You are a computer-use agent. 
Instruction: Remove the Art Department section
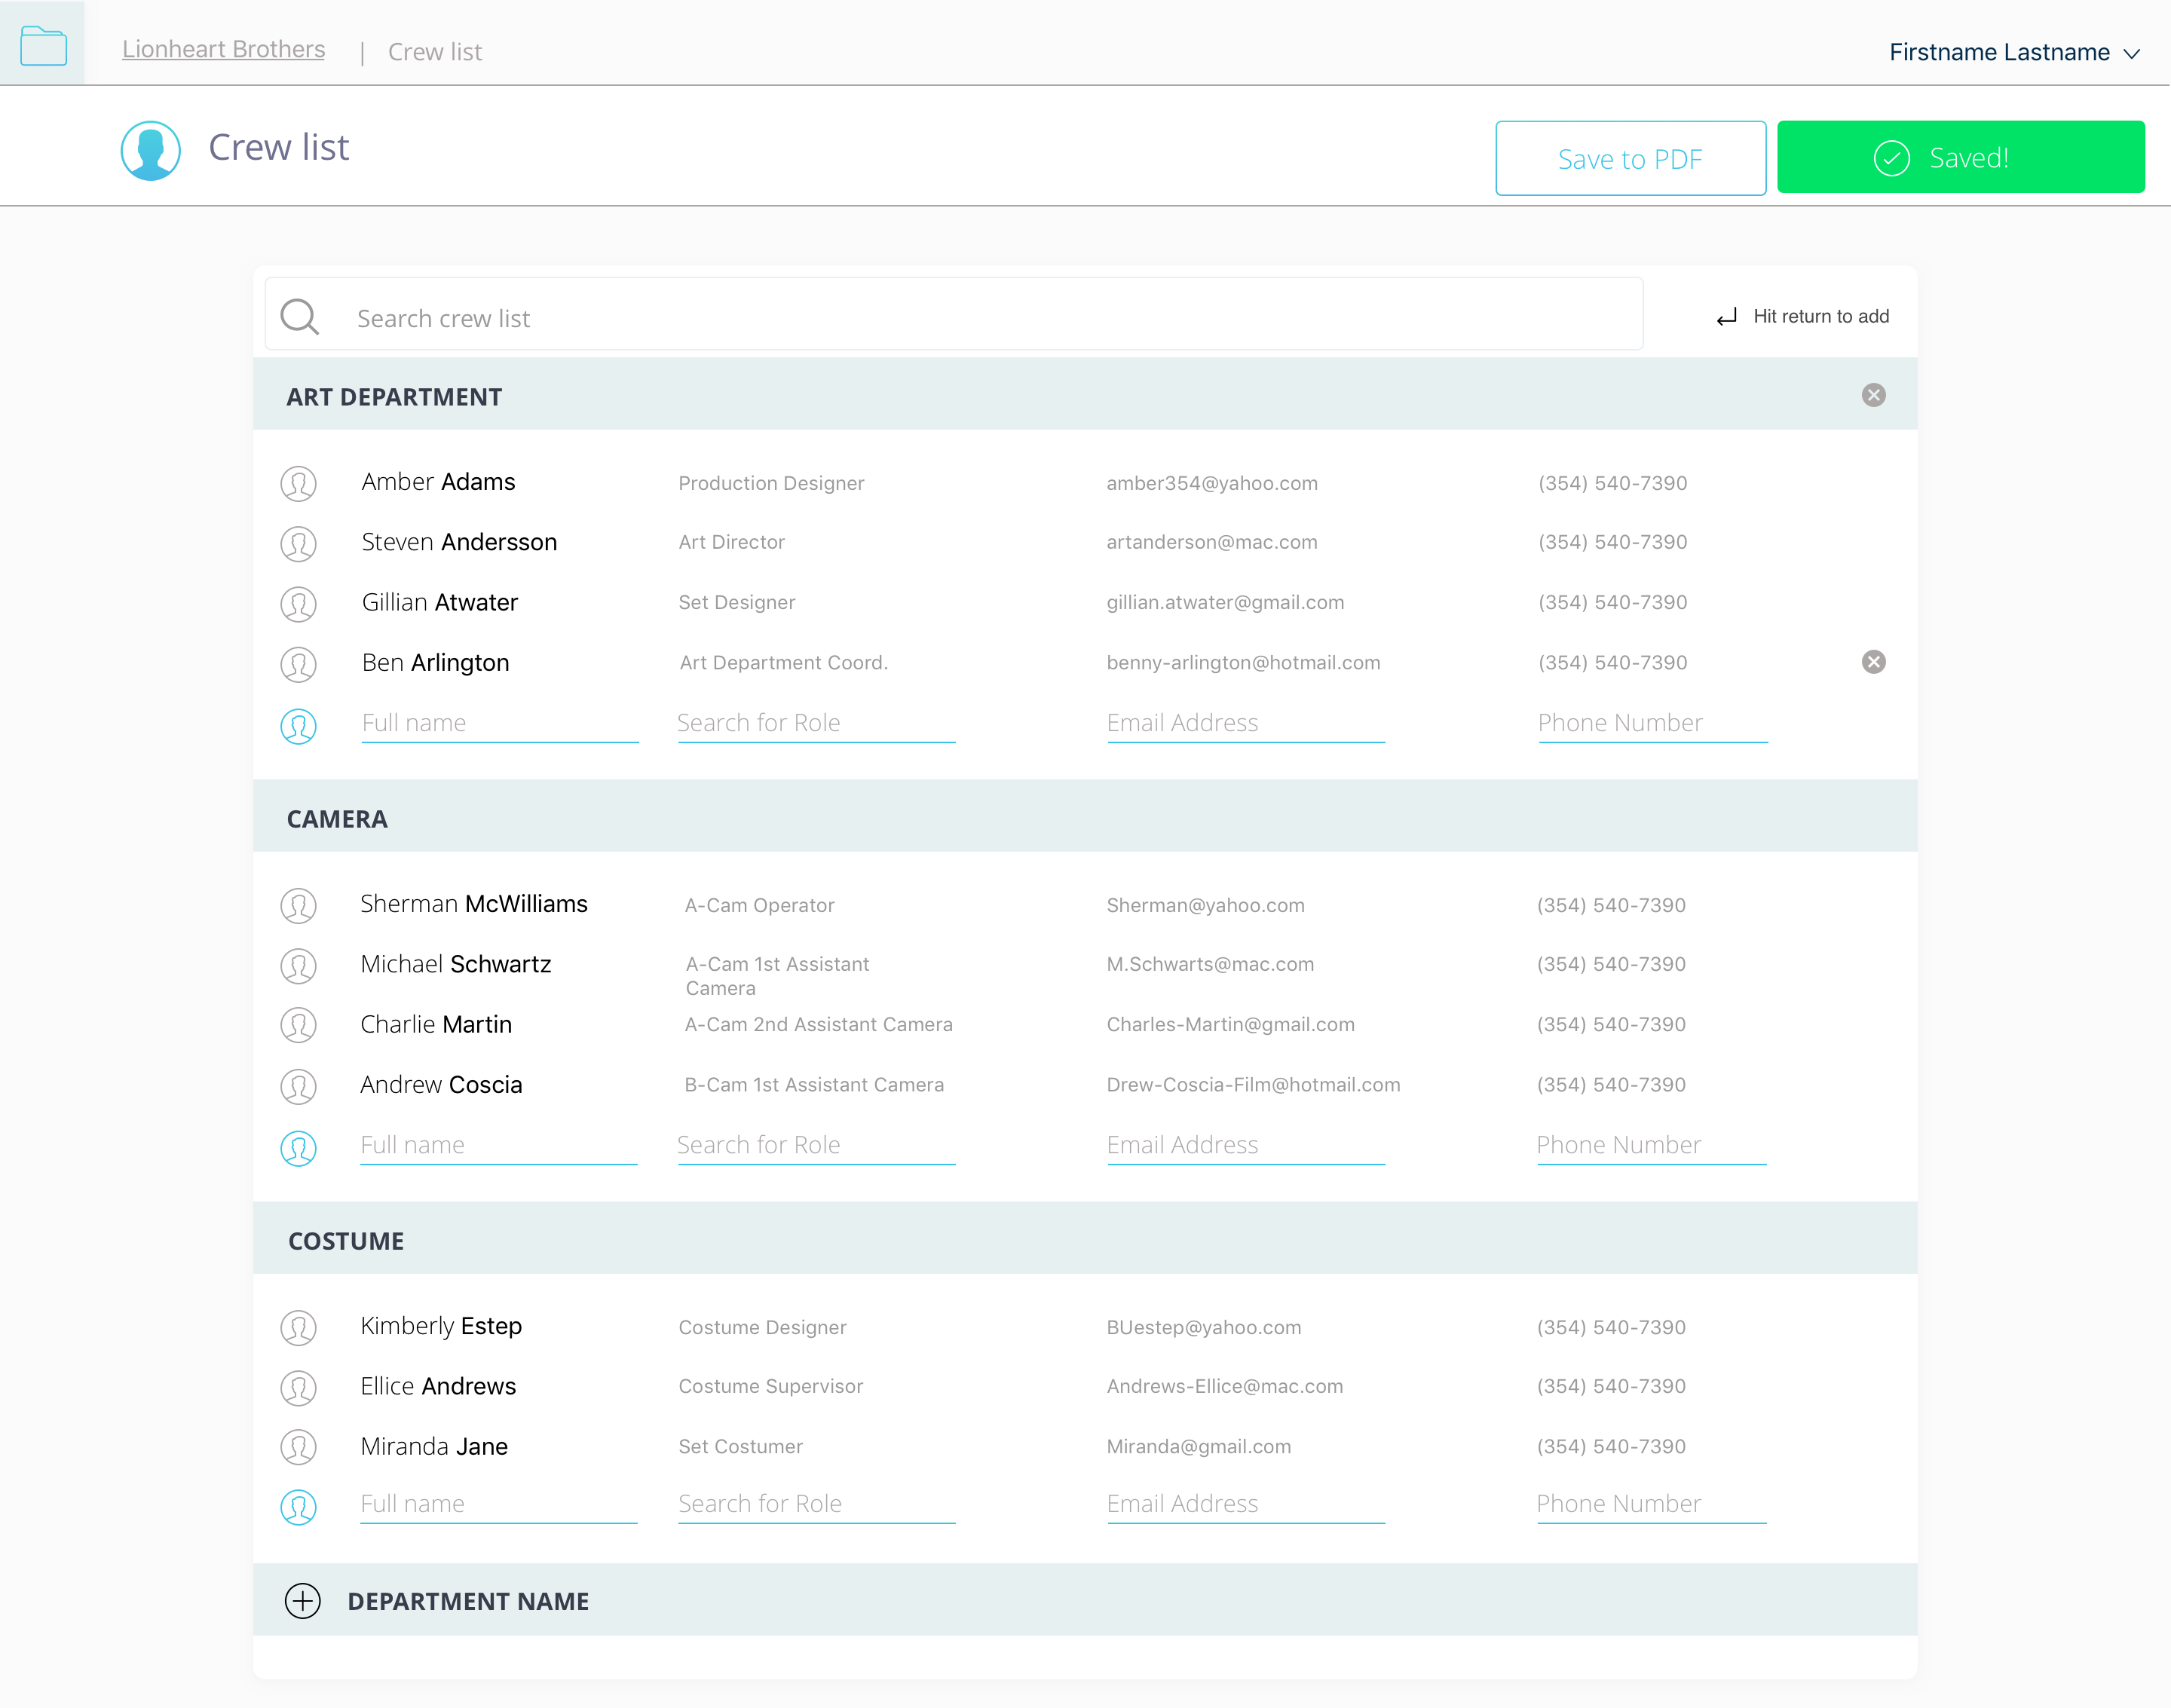tap(1873, 395)
